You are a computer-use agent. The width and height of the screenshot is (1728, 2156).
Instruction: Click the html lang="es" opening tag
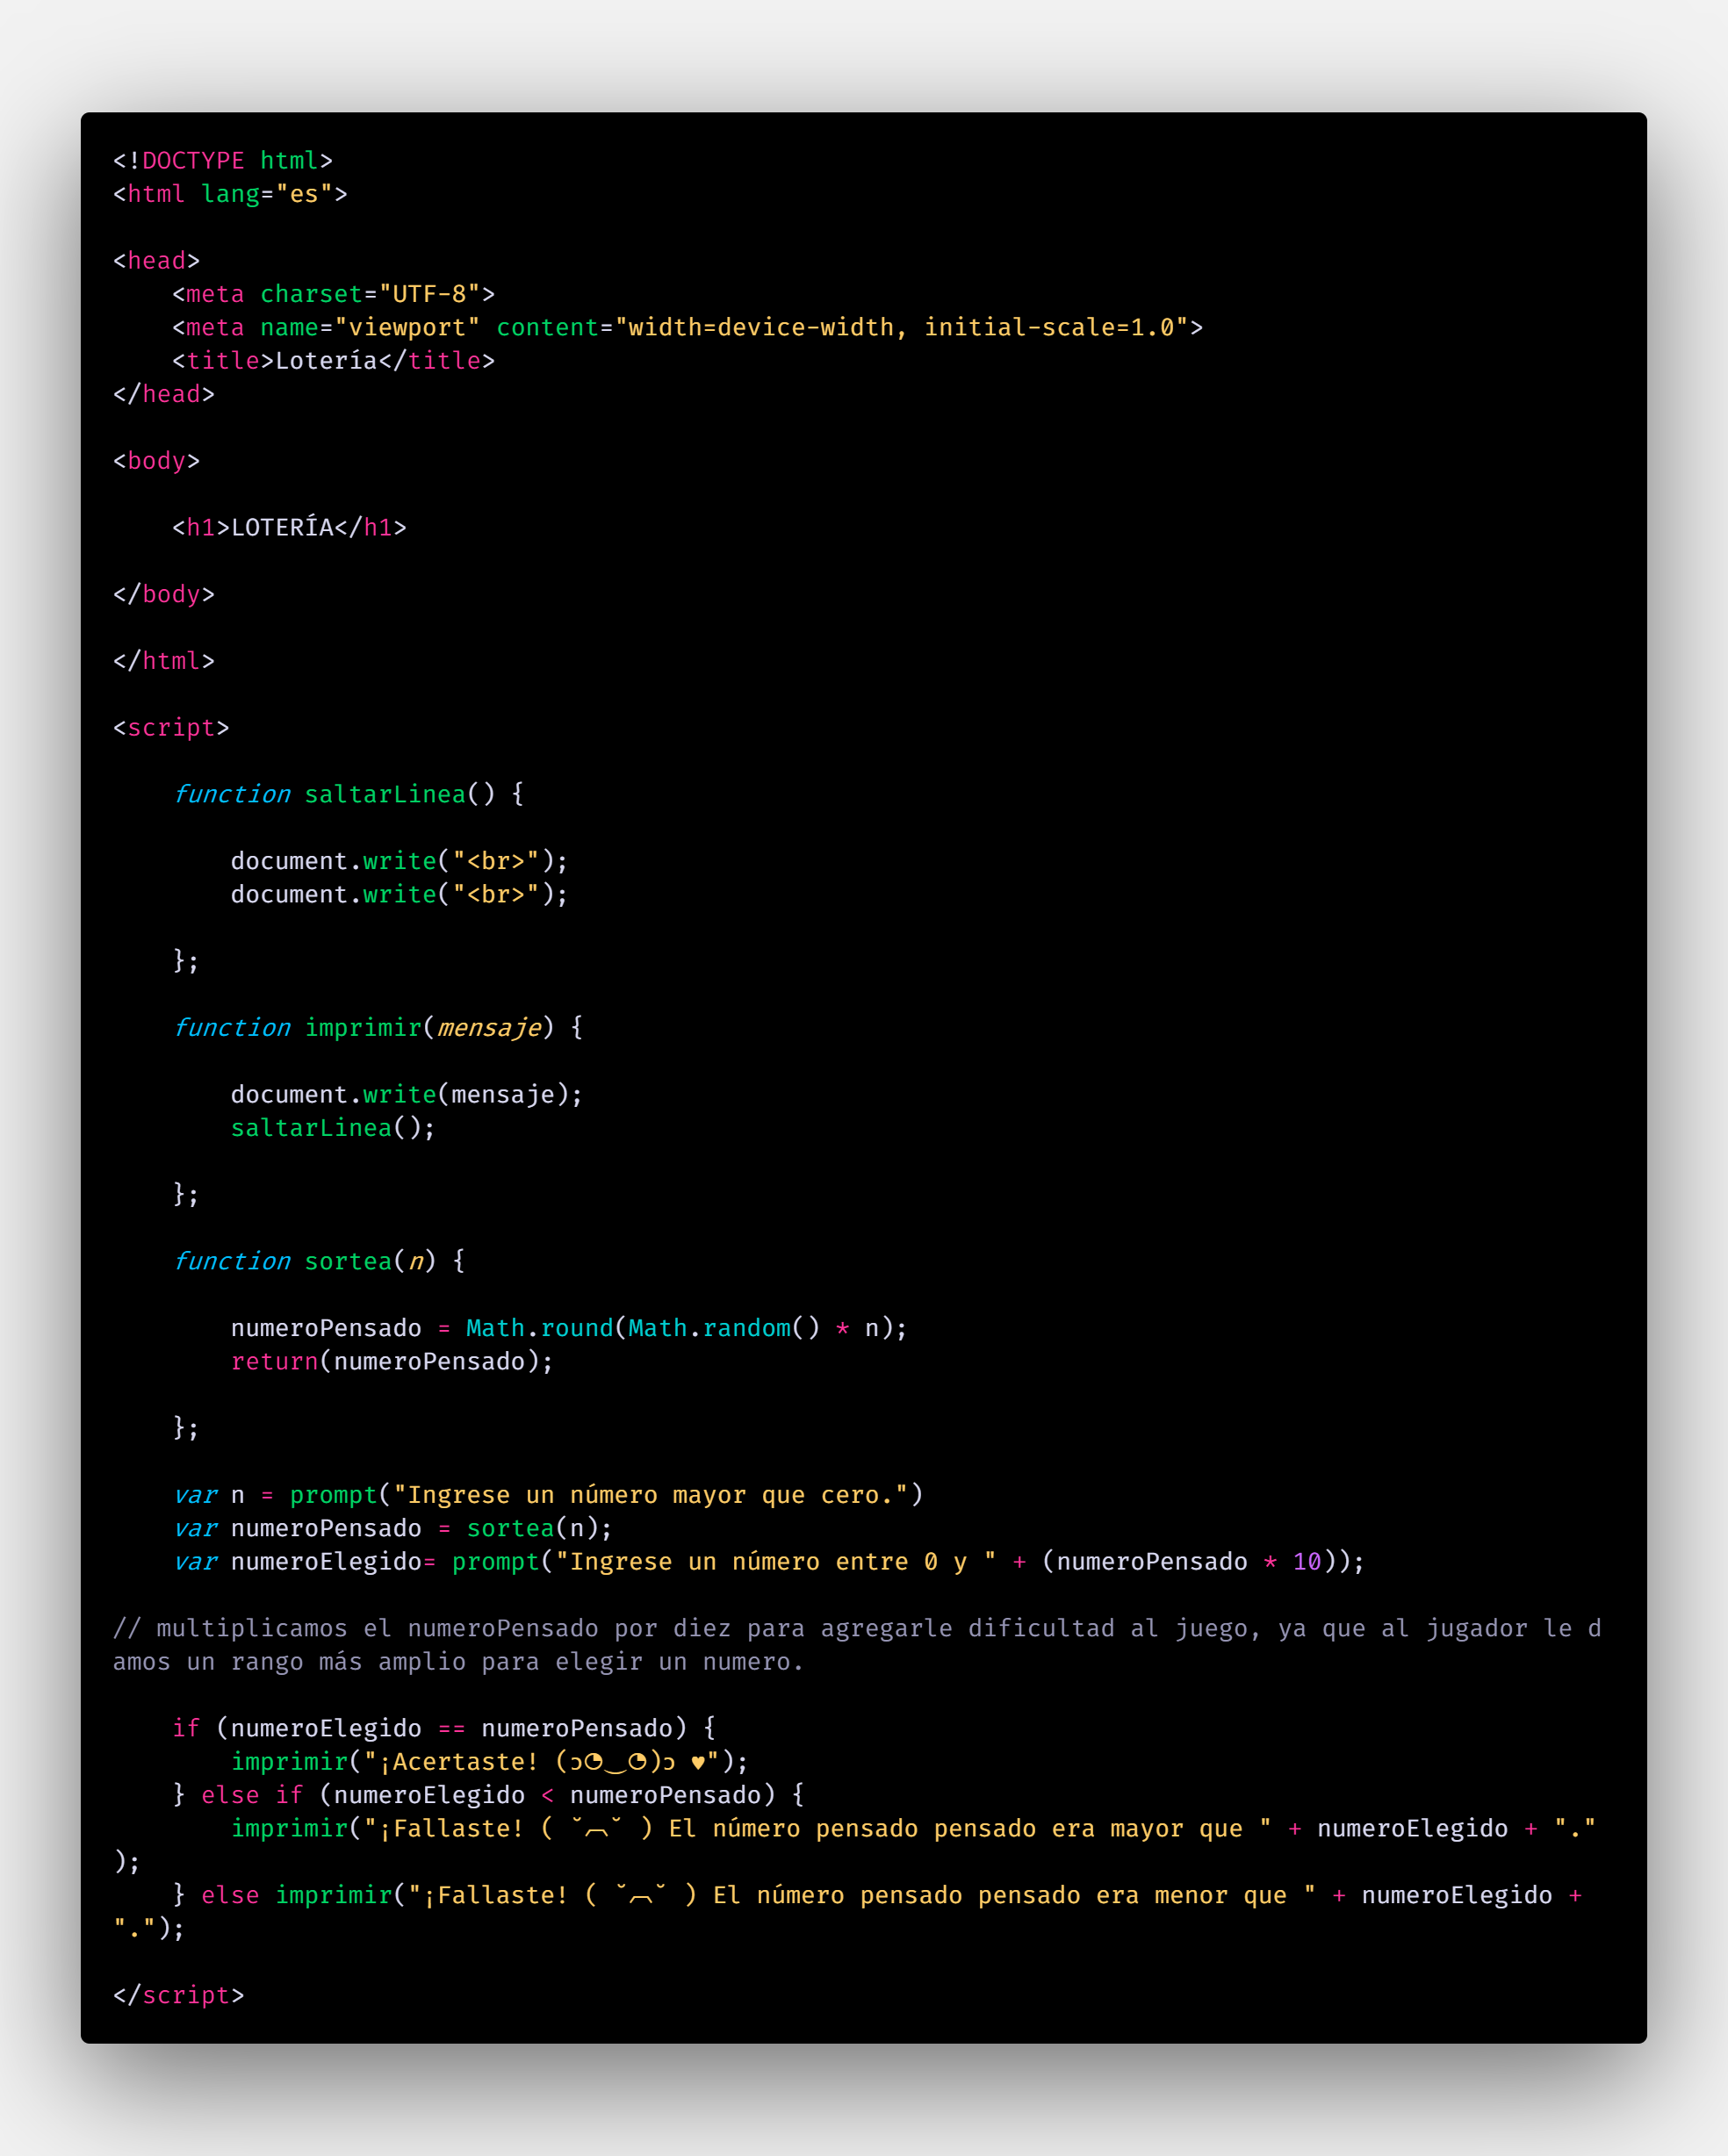pyautogui.click(x=230, y=194)
